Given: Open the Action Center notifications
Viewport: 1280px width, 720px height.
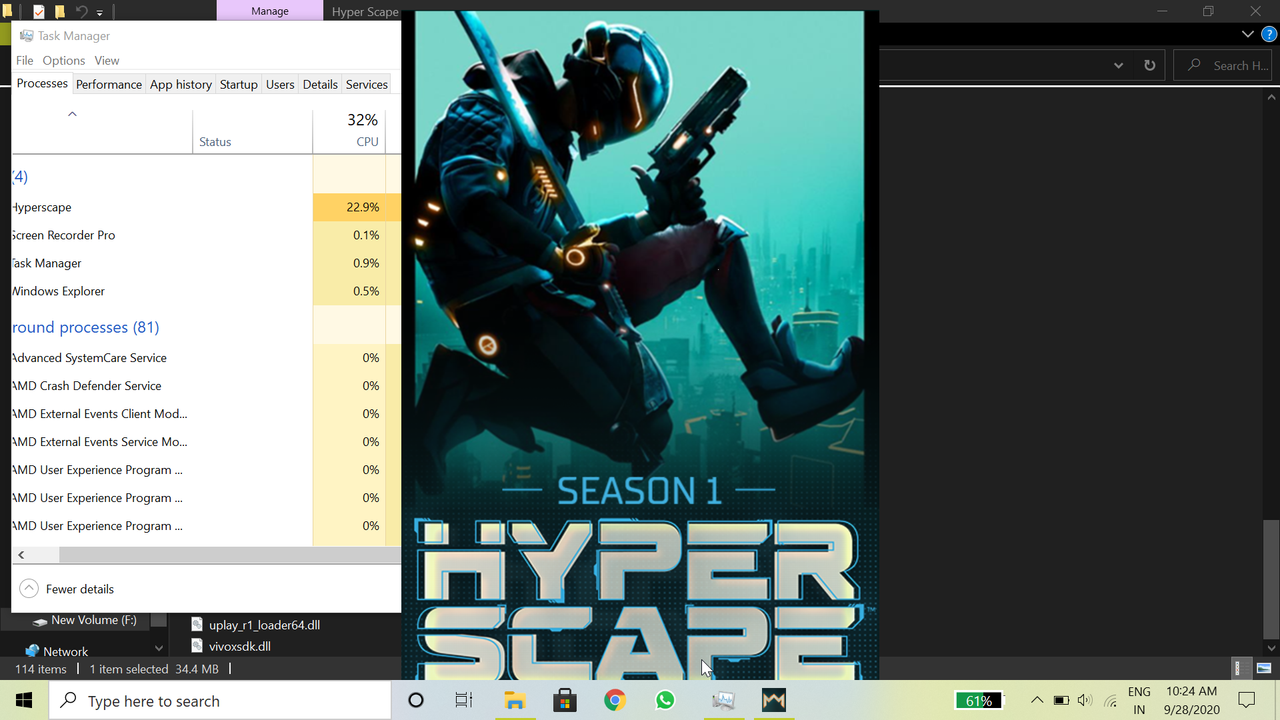Looking at the screenshot, I should 1247,700.
